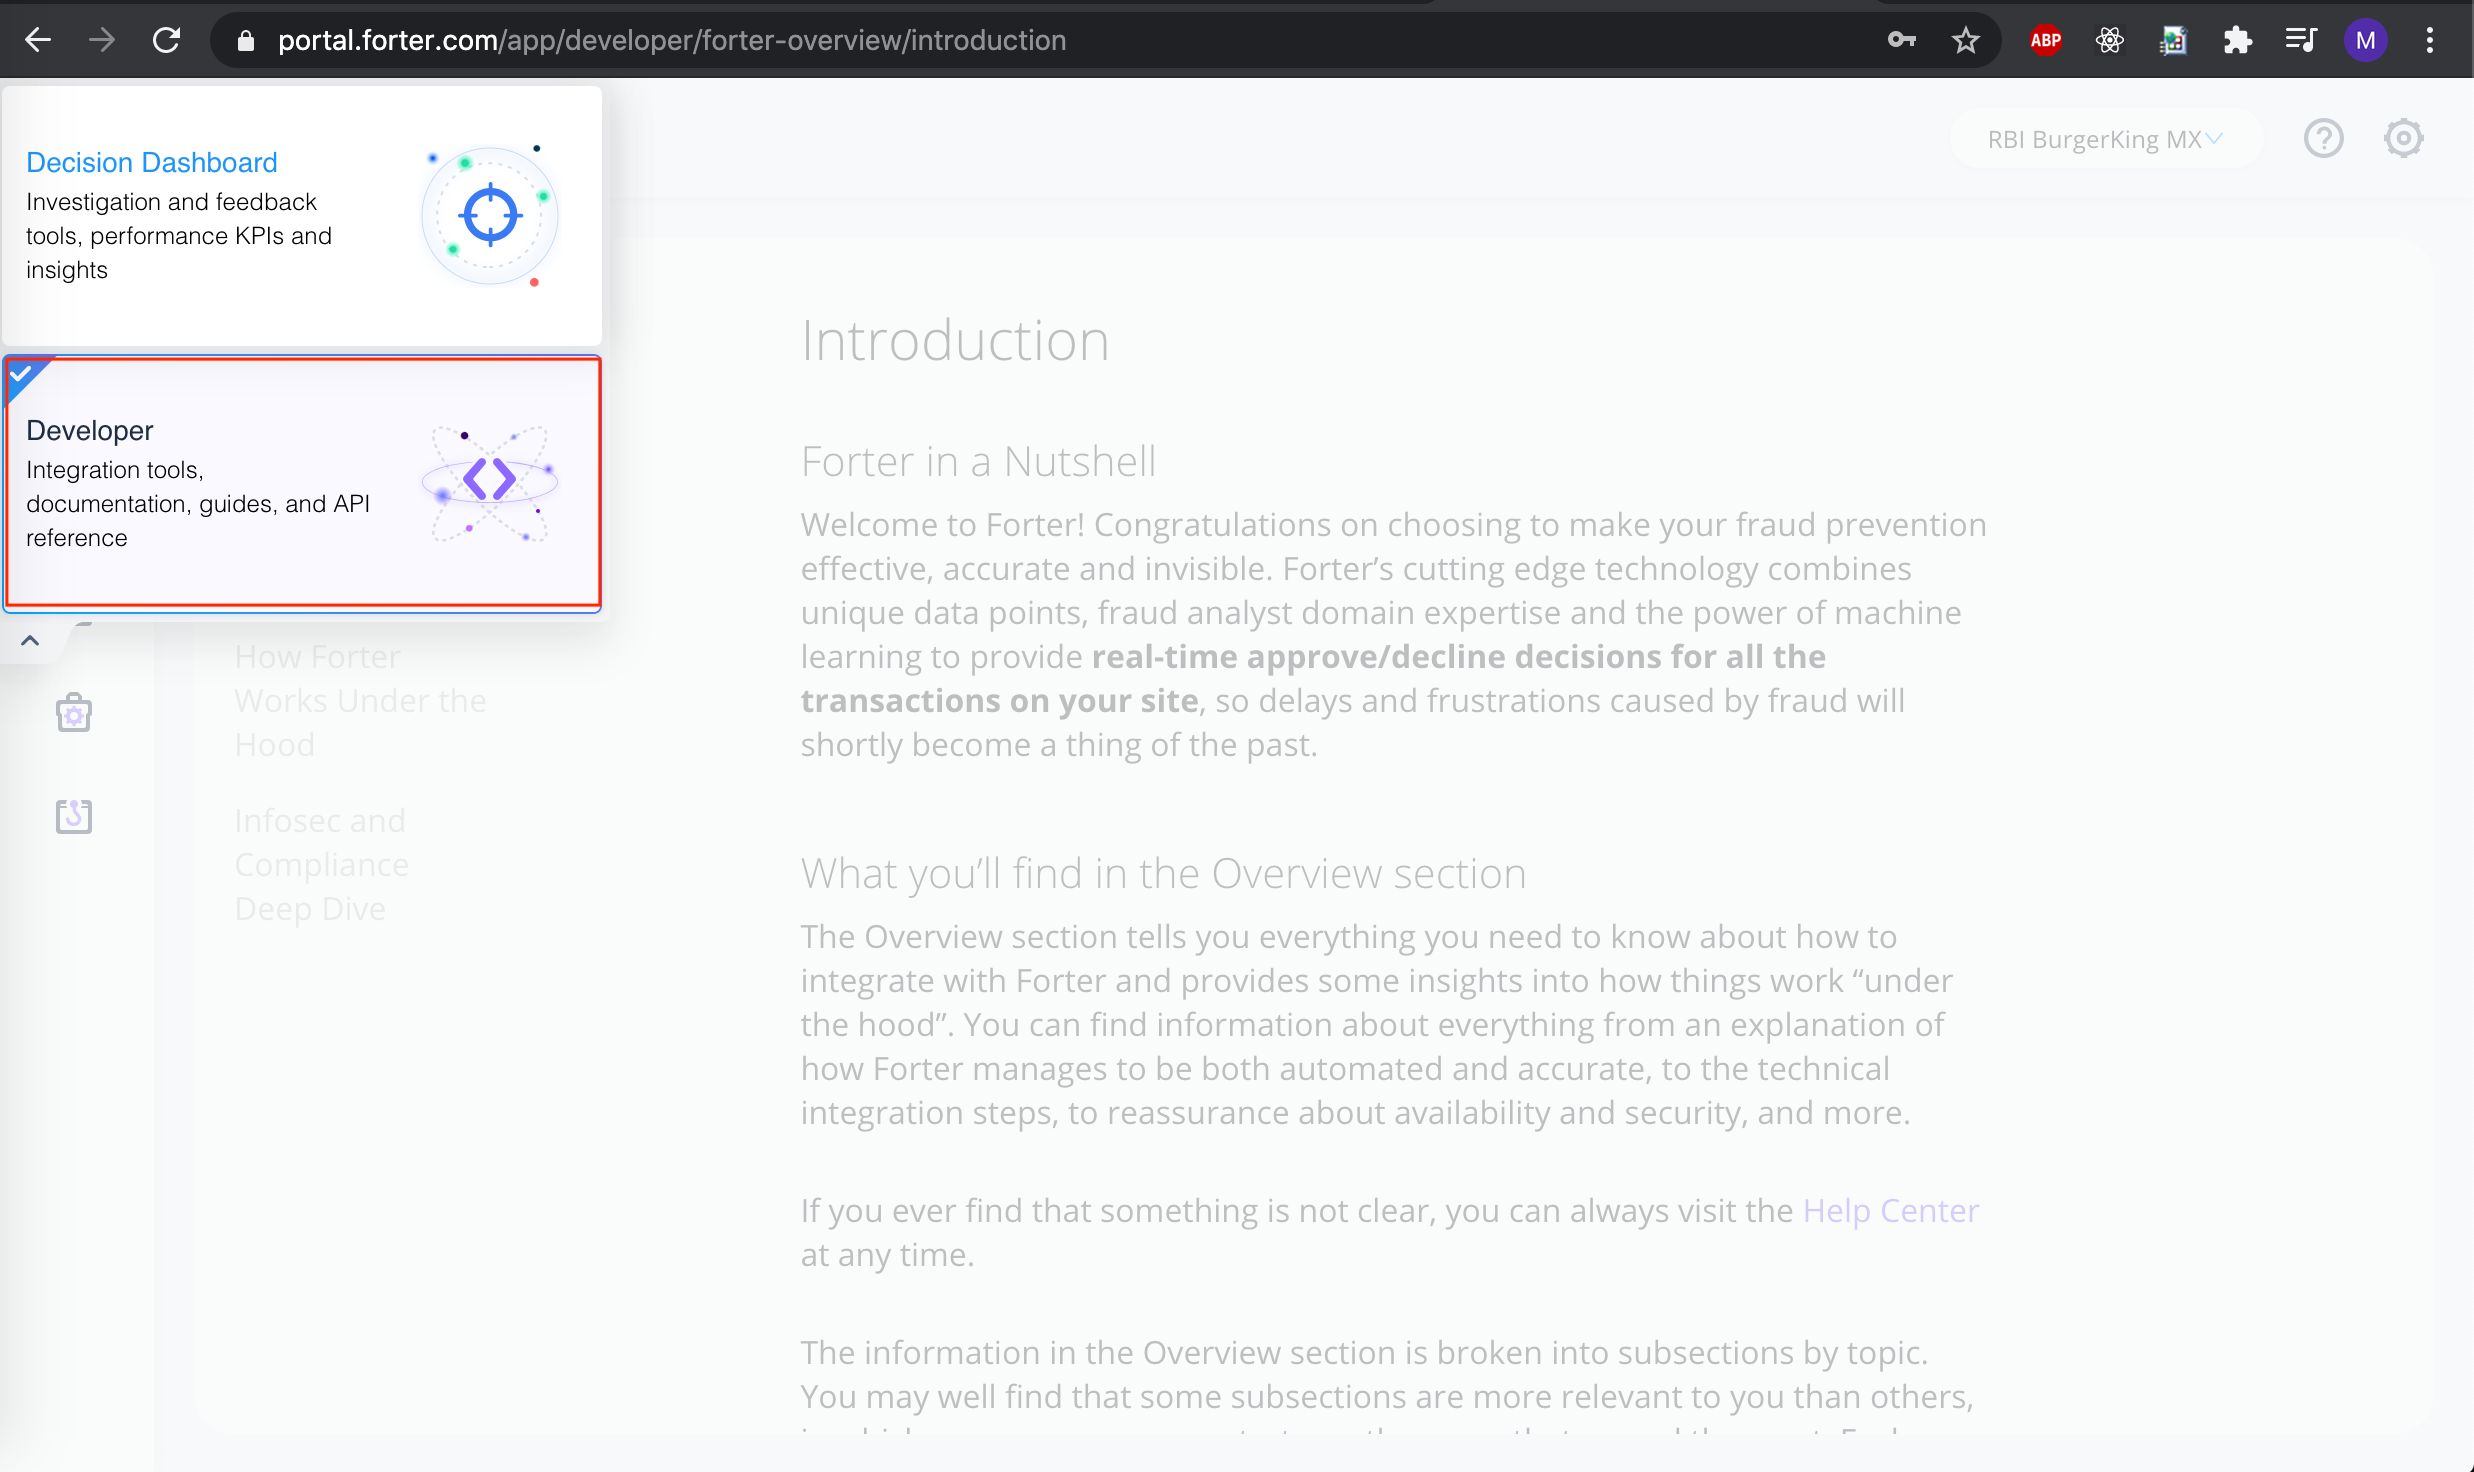Click the sidebar bag gear icon
The height and width of the screenshot is (1472, 2474).
tap(74, 713)
